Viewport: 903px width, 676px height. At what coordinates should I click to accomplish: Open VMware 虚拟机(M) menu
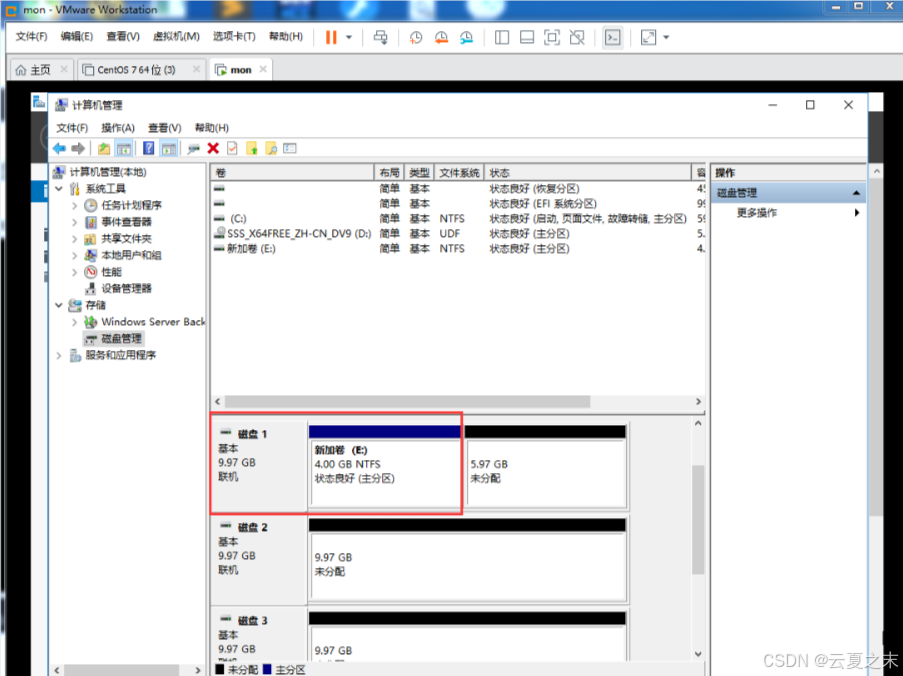click(176, 36)
